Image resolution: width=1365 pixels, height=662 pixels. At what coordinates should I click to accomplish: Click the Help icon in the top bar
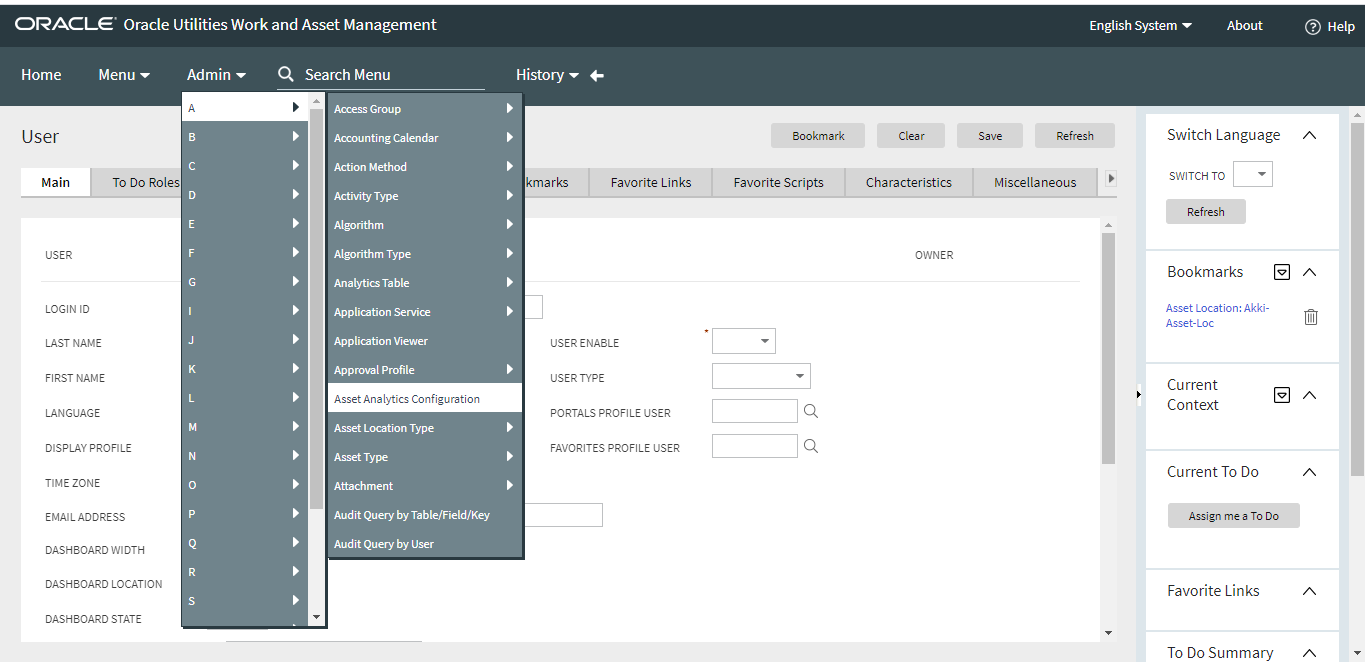[1311, 26]
